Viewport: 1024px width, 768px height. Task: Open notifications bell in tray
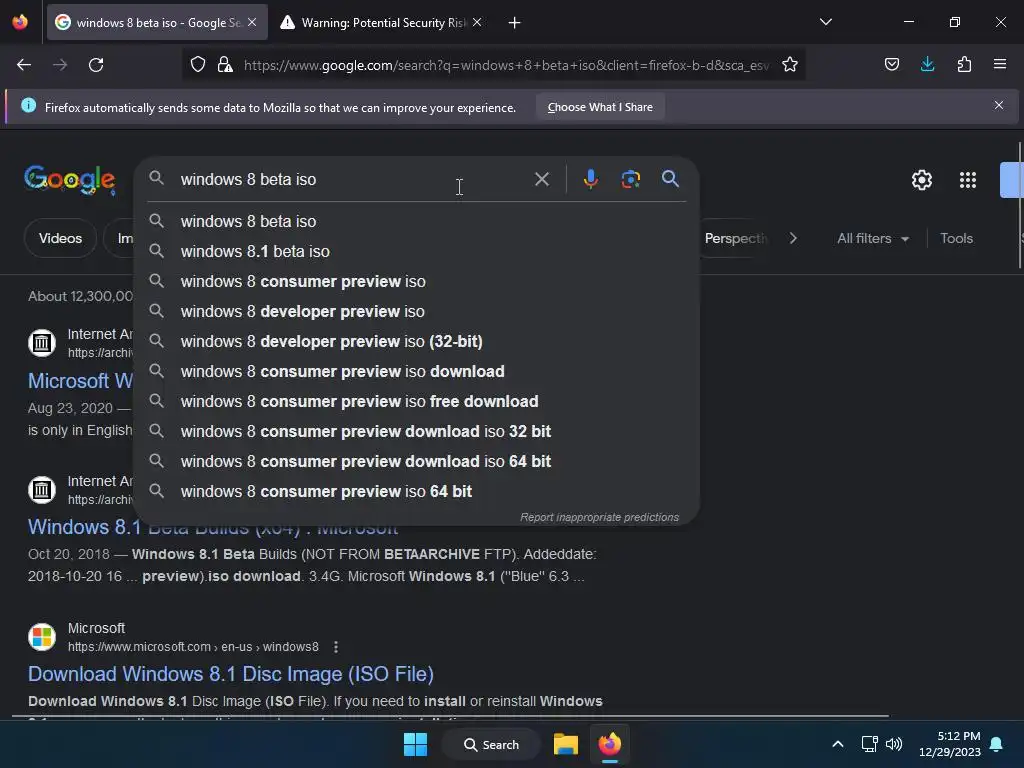[997, 744]
